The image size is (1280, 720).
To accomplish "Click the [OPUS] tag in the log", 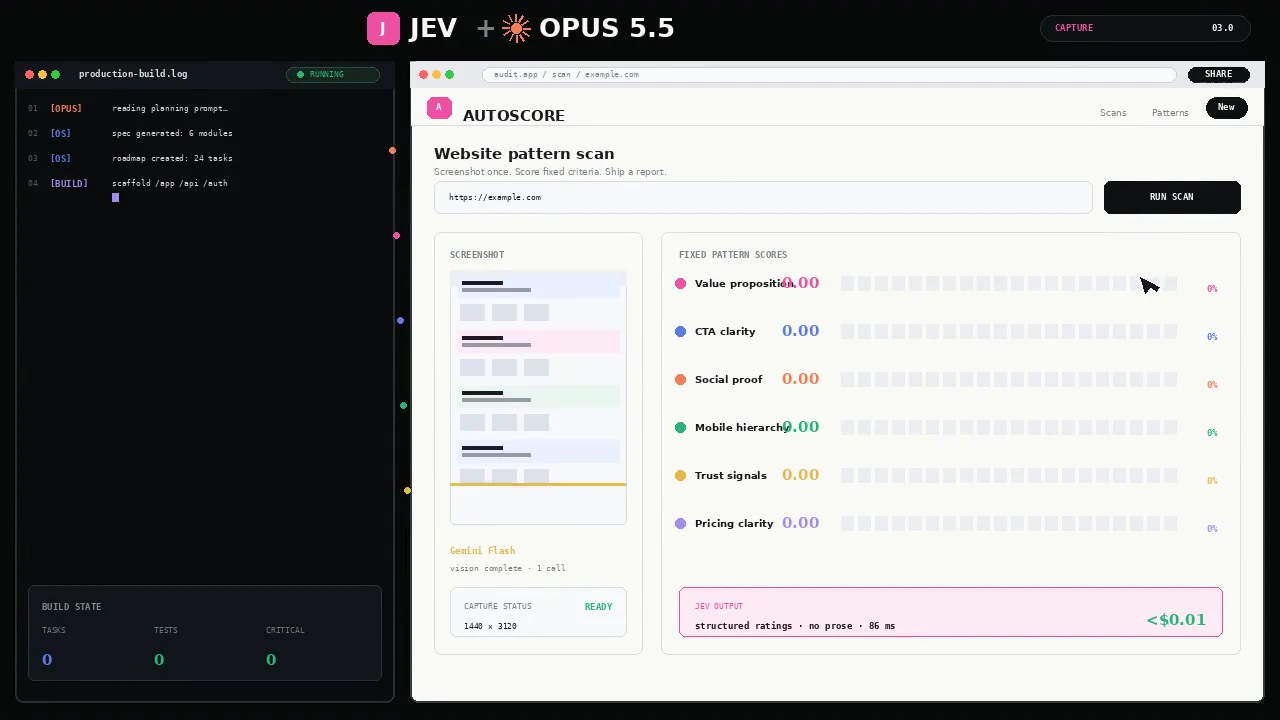I will tap(66, 108).
